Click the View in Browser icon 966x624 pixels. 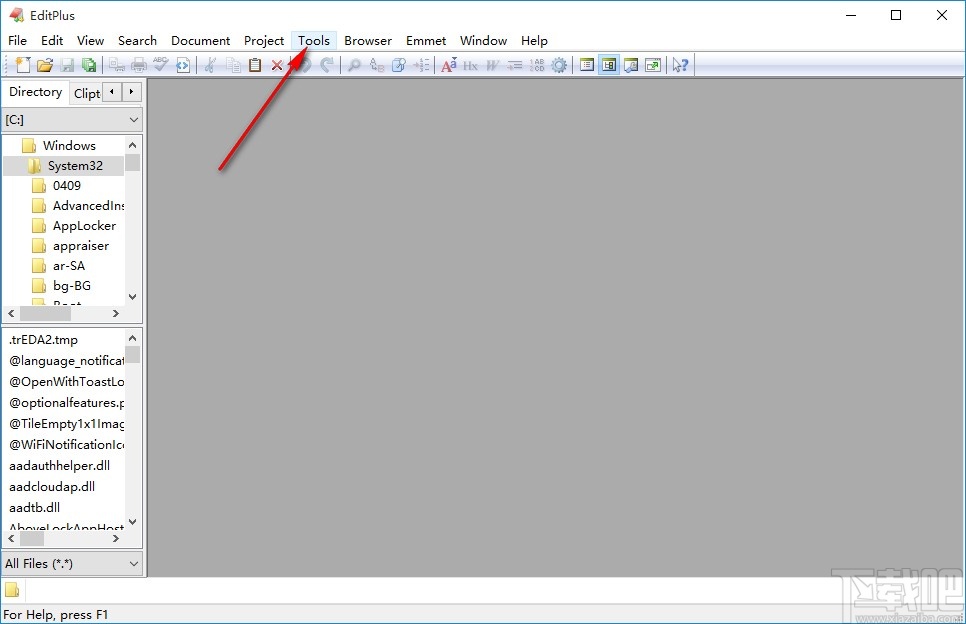click(183, 65)
